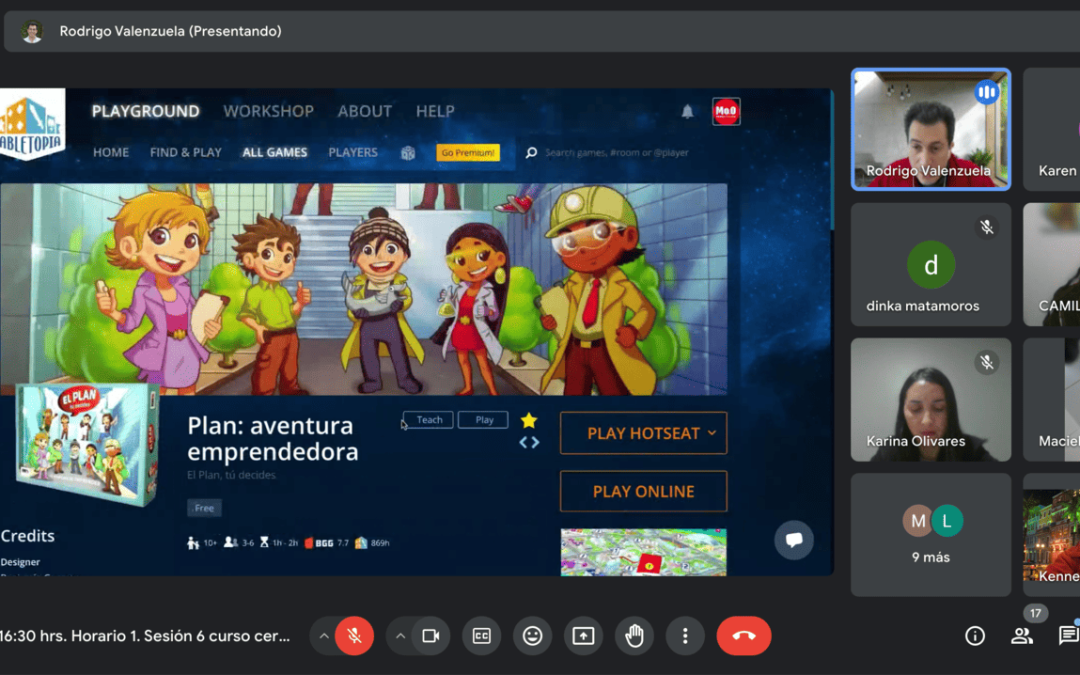
Task: Click the age icon beside 10+
Action: click(193, 543)
